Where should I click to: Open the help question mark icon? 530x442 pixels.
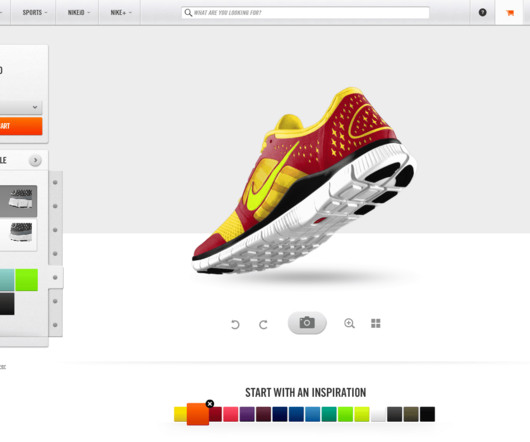point(482,13)
